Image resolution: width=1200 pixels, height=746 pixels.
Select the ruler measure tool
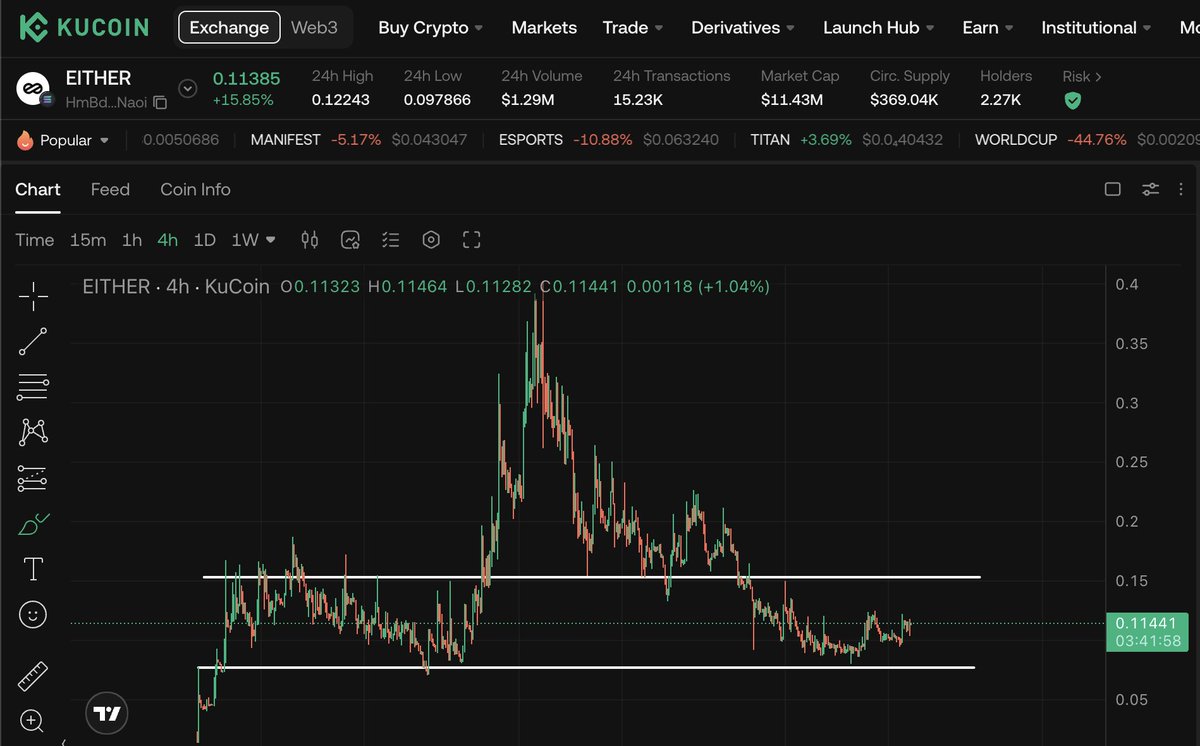pos(33,677)
